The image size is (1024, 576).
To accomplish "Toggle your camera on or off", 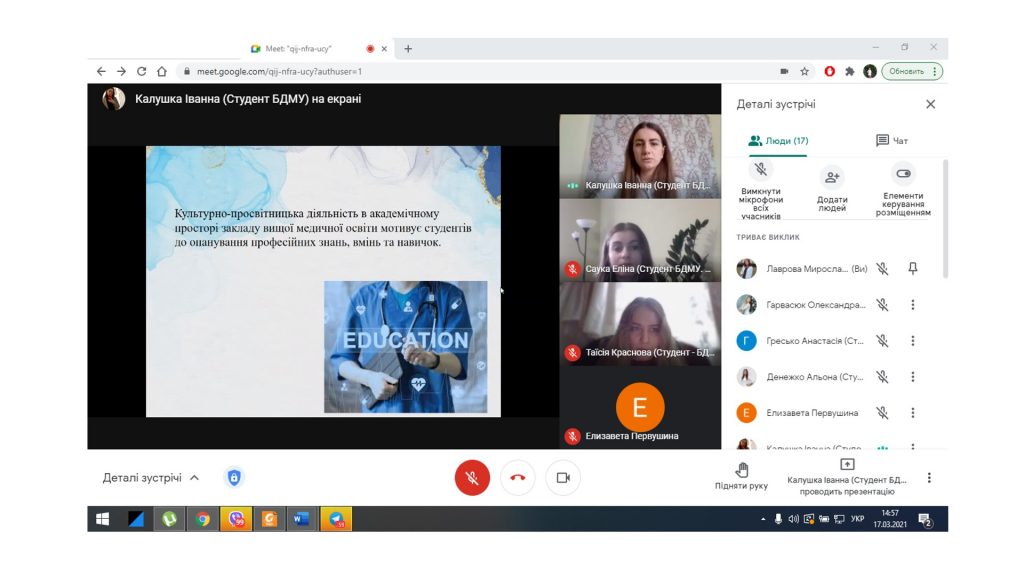I will pos(563,477).
